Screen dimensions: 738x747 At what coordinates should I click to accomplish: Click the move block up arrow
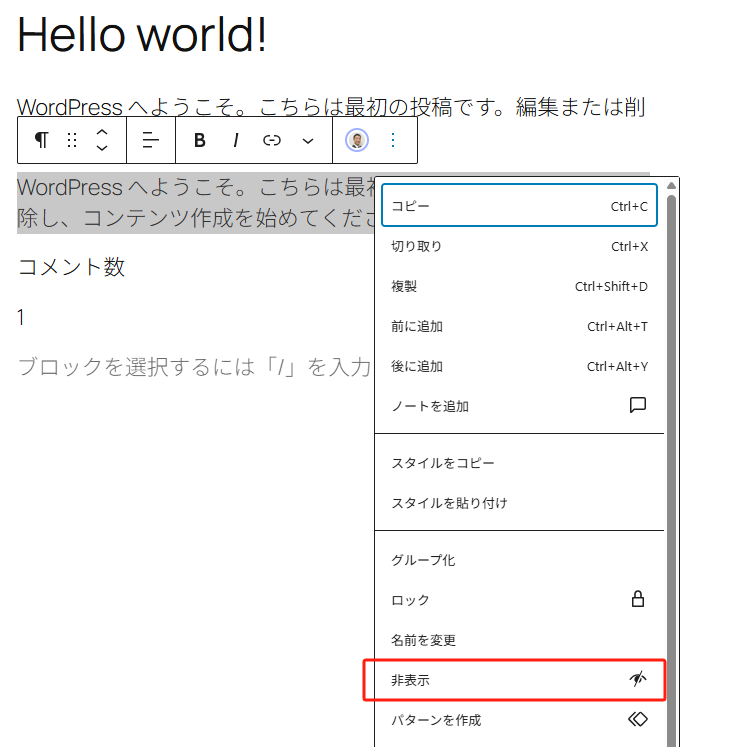pyautogui.click(x=101, y=131)
